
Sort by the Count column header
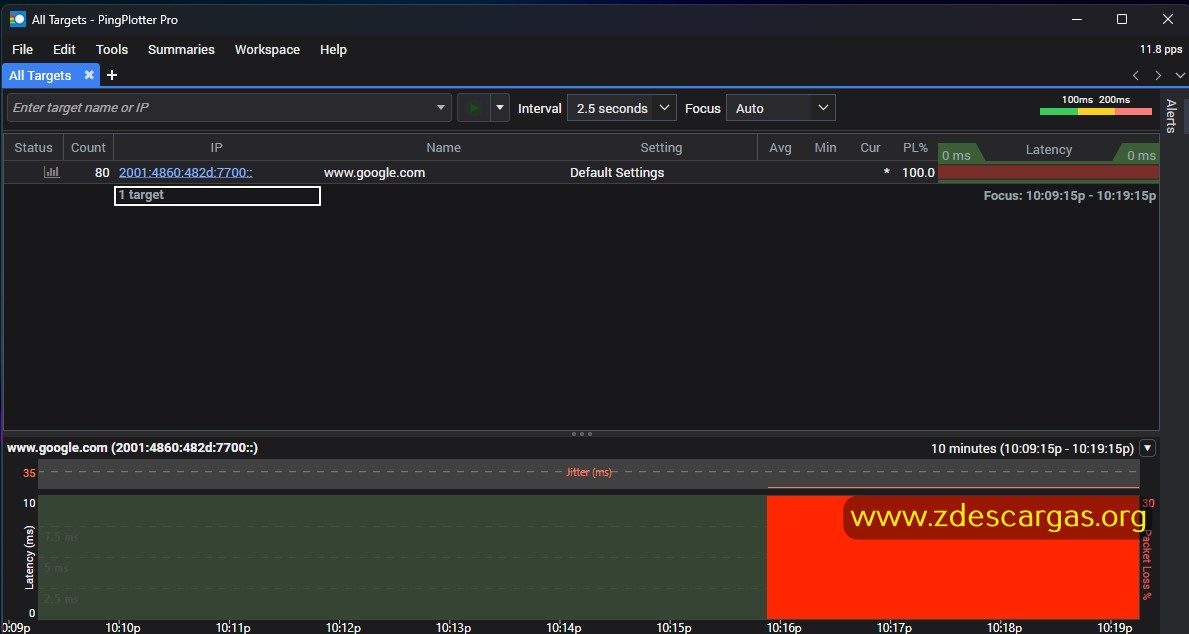88,148
